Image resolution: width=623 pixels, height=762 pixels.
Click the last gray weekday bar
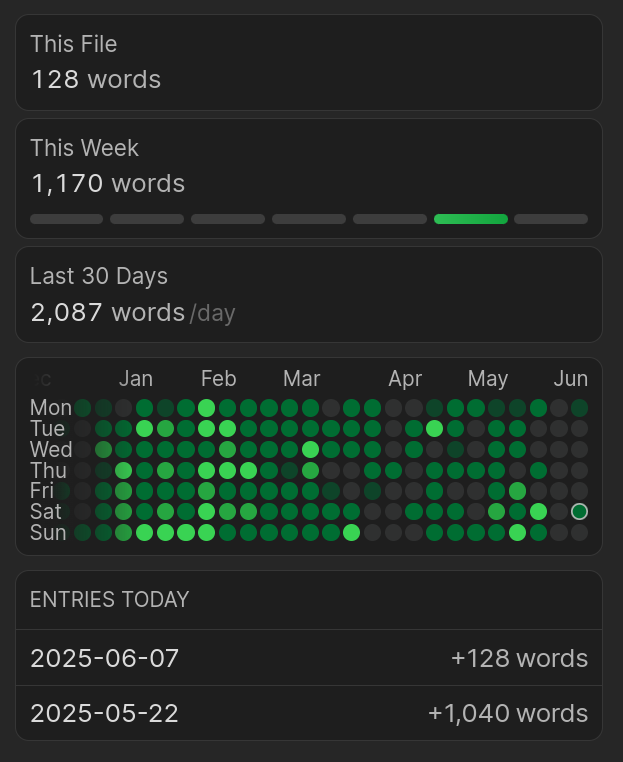click(551, 219)
